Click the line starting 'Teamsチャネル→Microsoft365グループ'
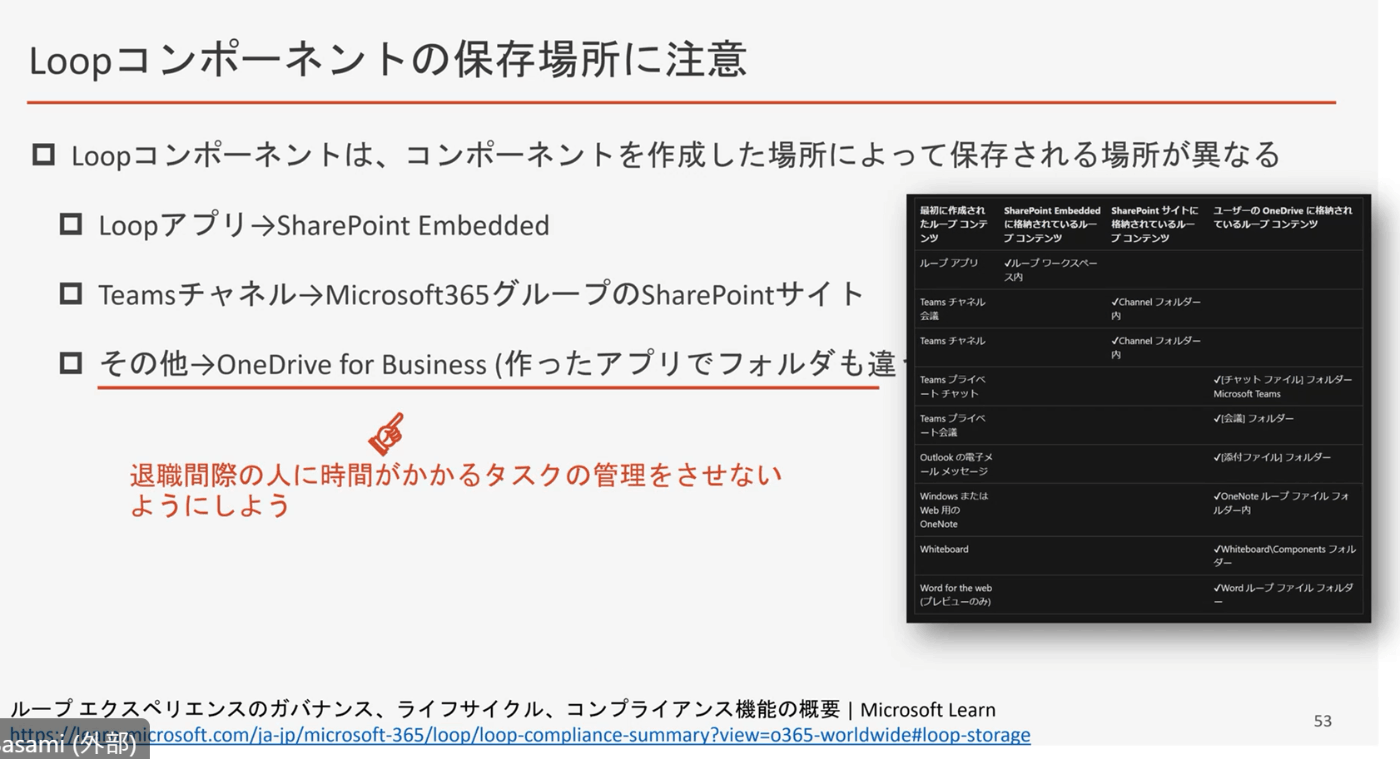This screenshot has width=1400, height=759. [x=481, y=294]
